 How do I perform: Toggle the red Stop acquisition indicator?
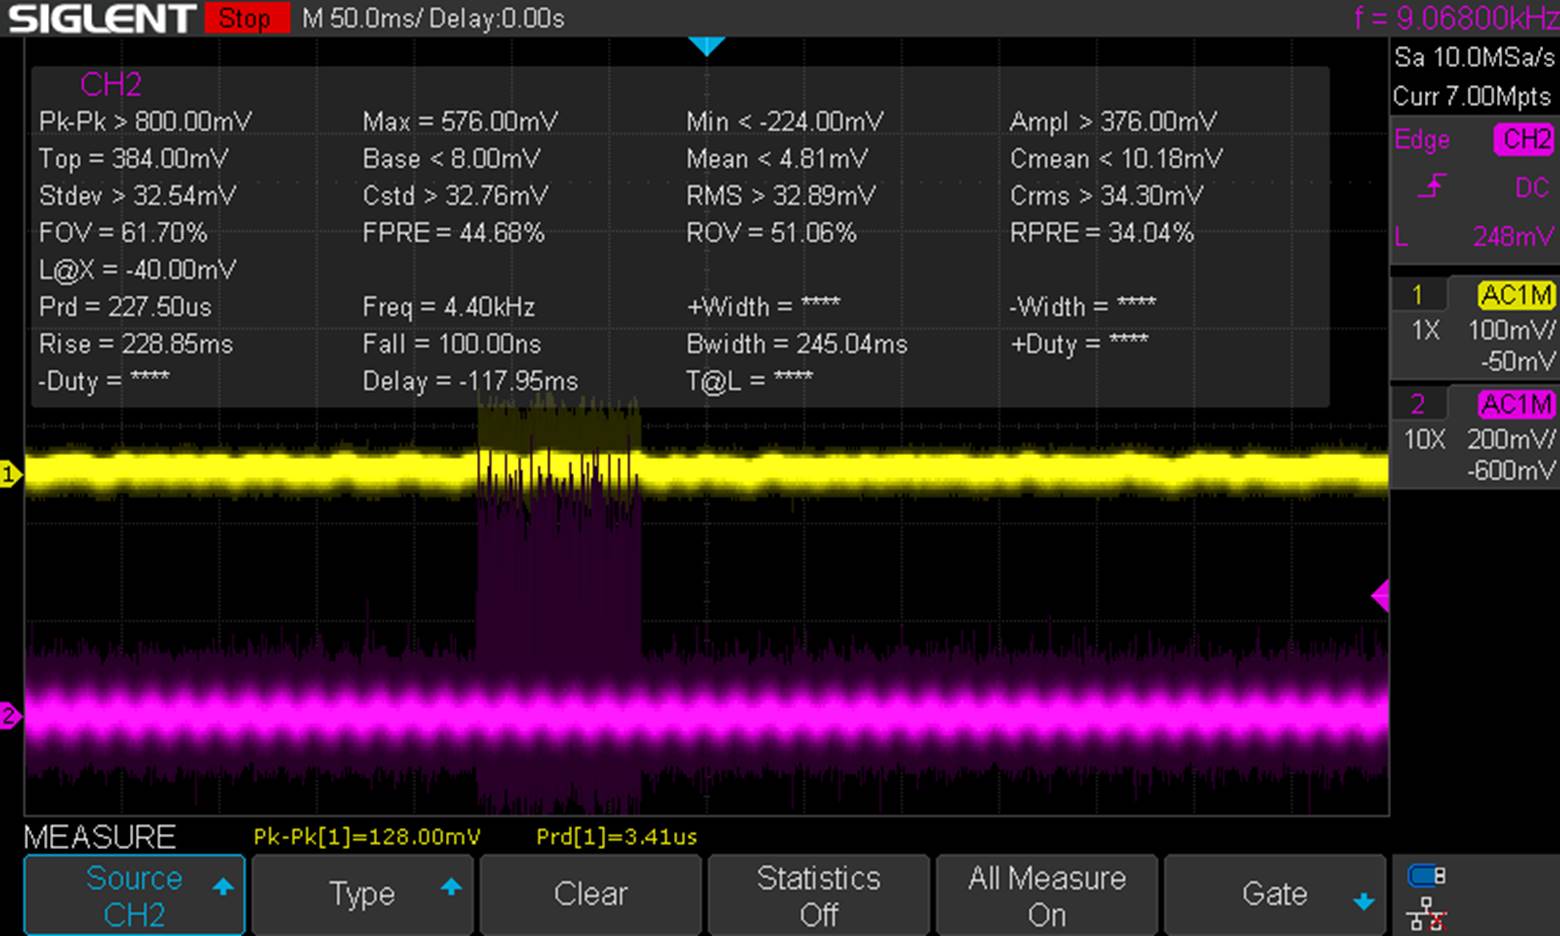pos(246,18)
